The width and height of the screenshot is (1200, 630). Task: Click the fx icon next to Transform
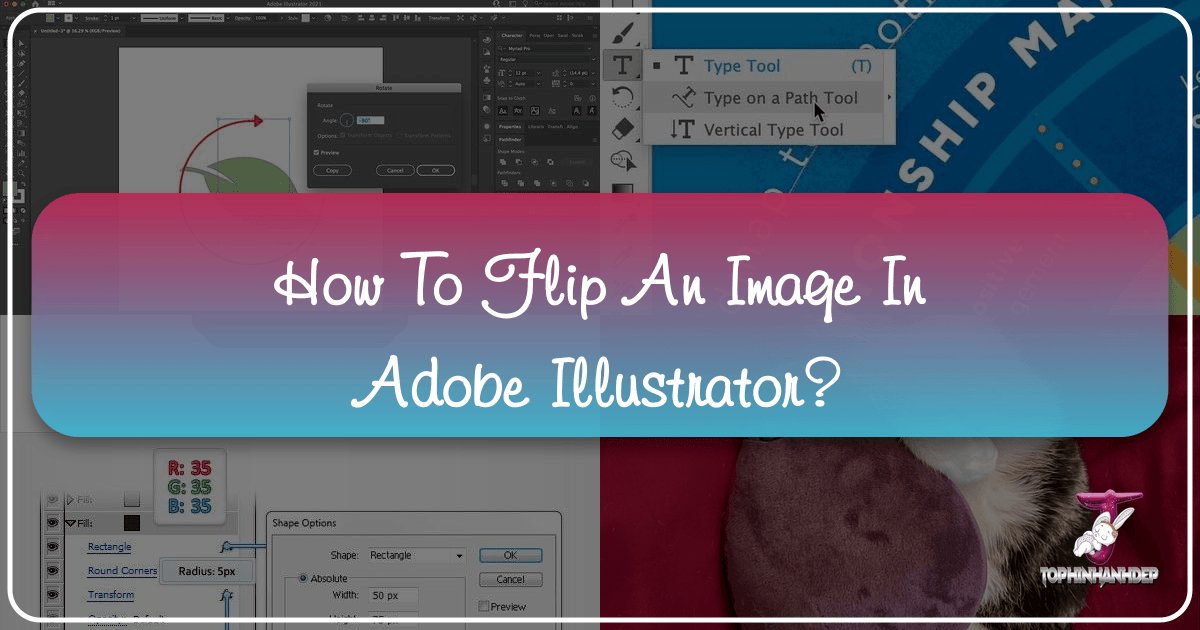pyautogui.click(x=227, y=594)
